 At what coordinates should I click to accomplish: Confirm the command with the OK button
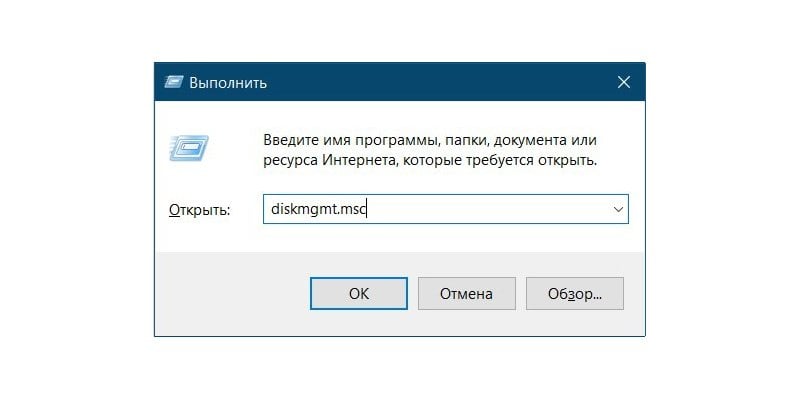click(x=359, y=293)
